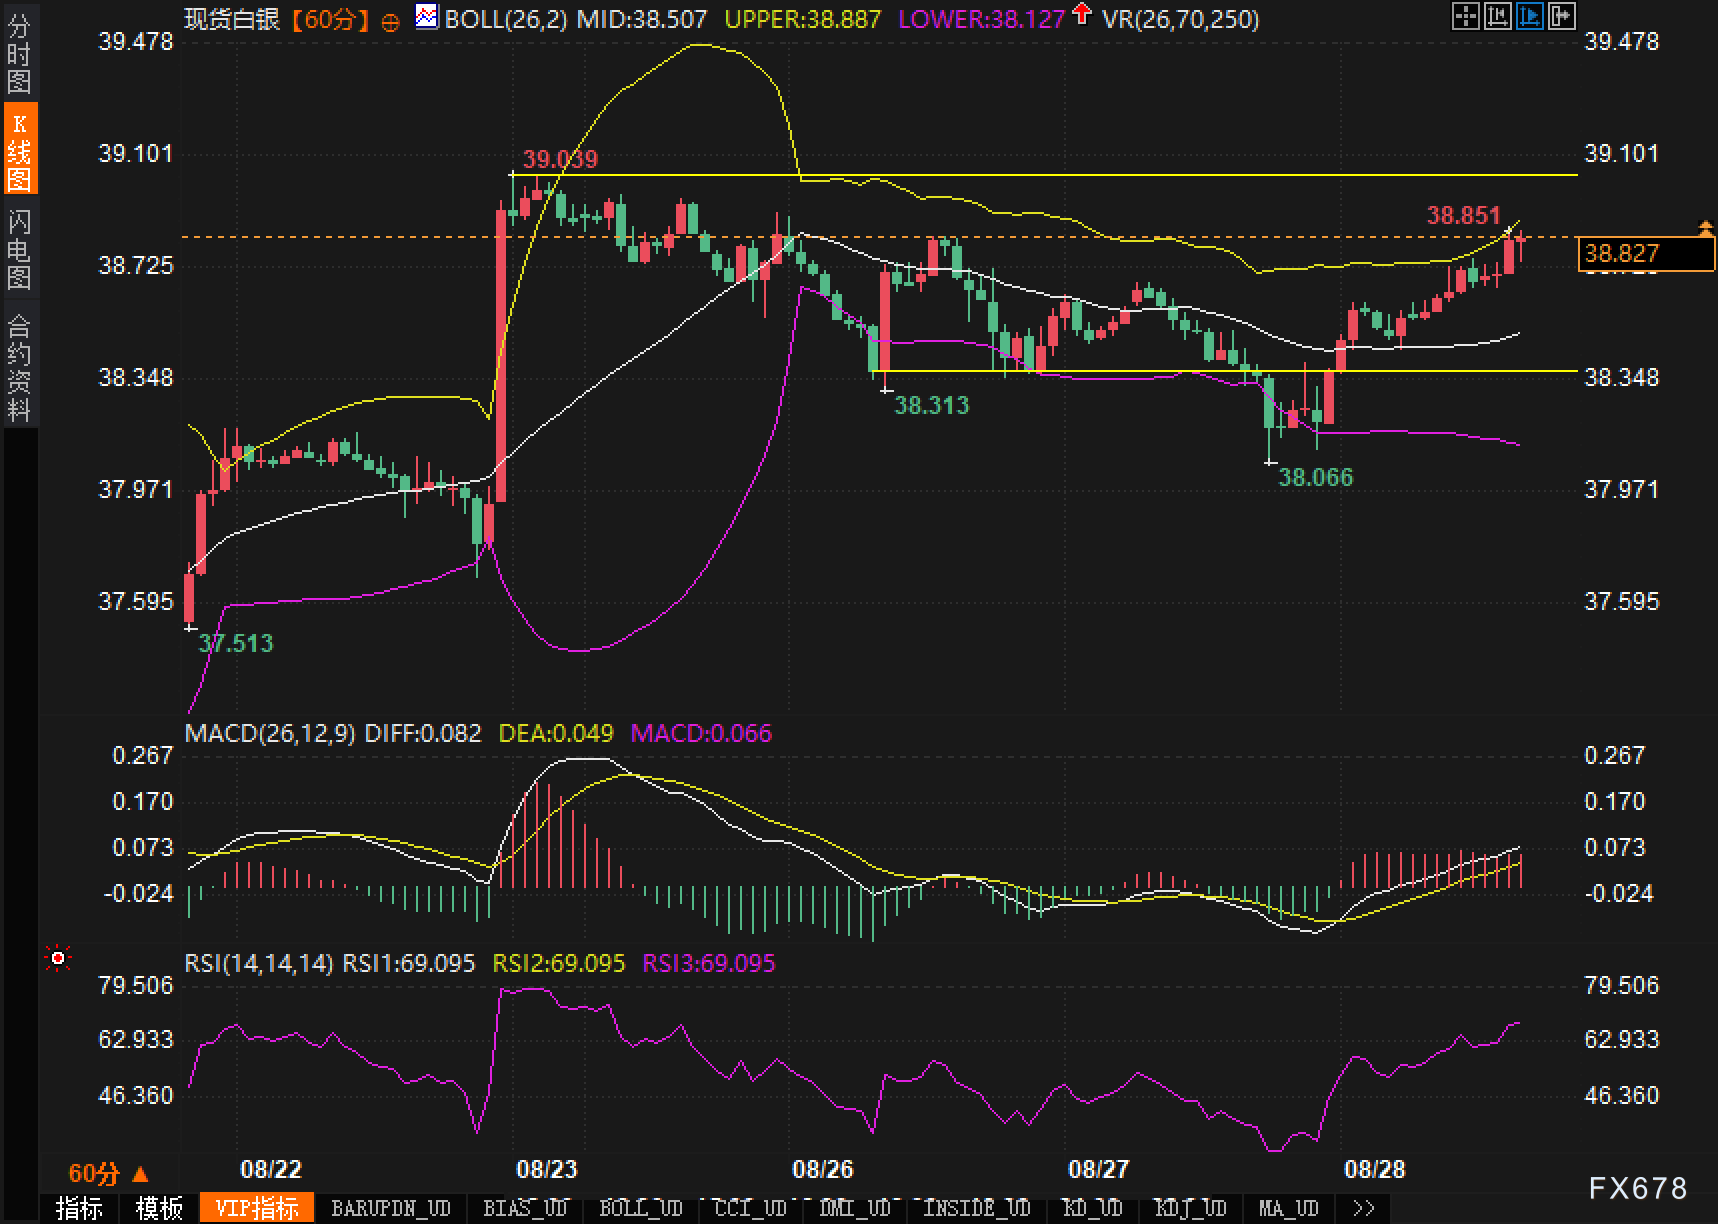The height and width of the screenshot is (1224, 1718).
Task: Toggle the blue highlighted chart axis icon
Action: (x=1529, y=16)
